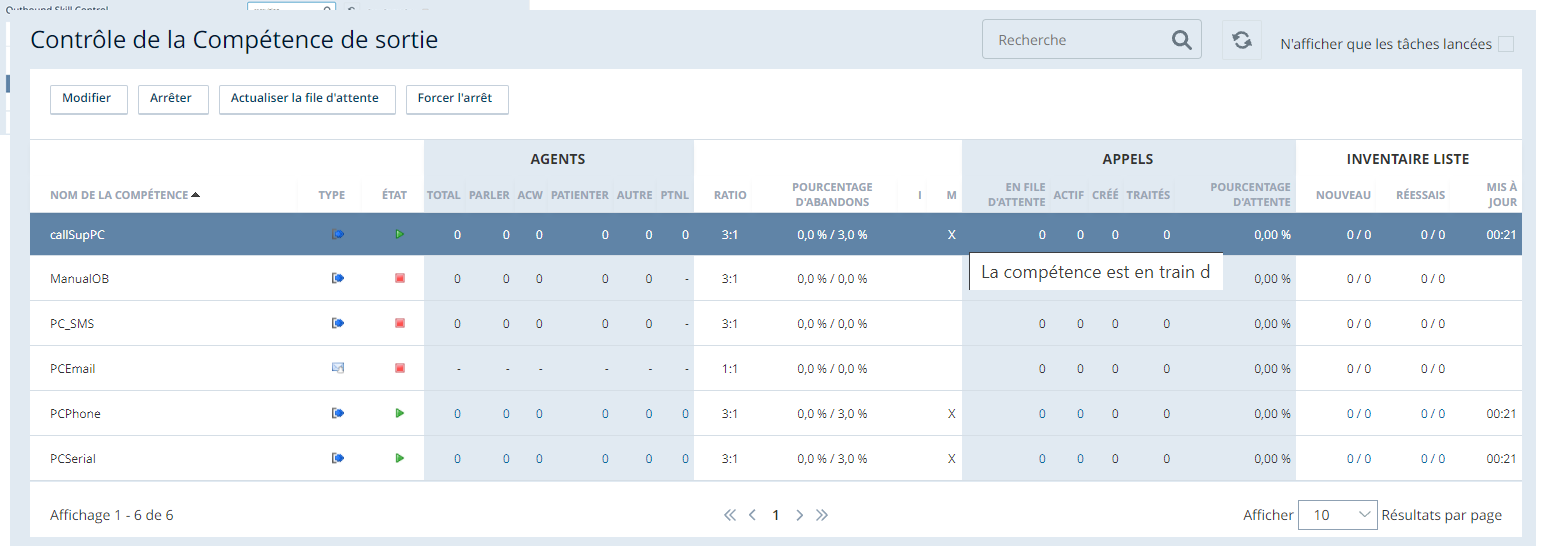
Task: Click the PCSerial réessais inventory value
Action: pos(1433,458)
